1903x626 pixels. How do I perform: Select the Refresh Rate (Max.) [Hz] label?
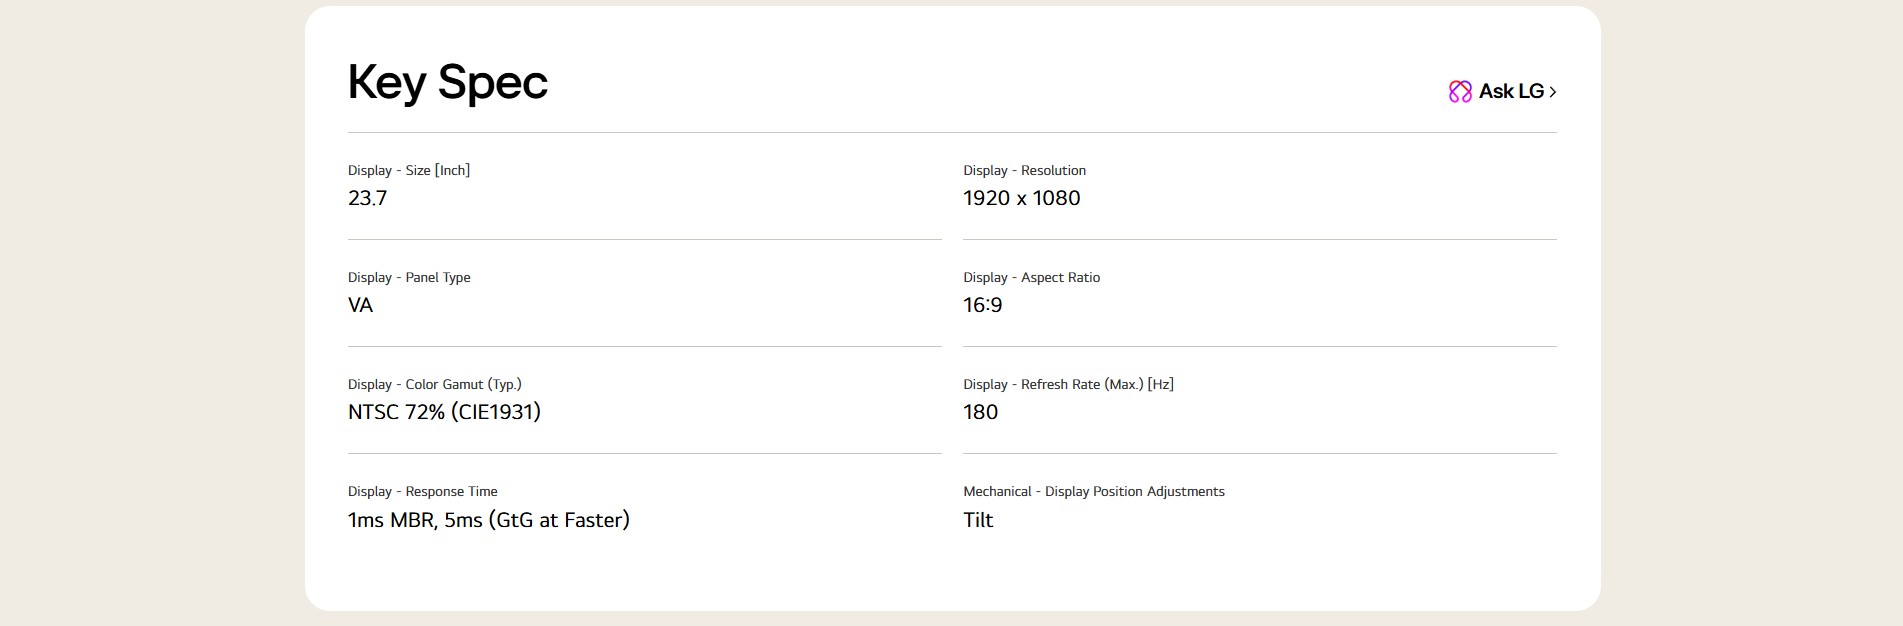pos(1068,384)
